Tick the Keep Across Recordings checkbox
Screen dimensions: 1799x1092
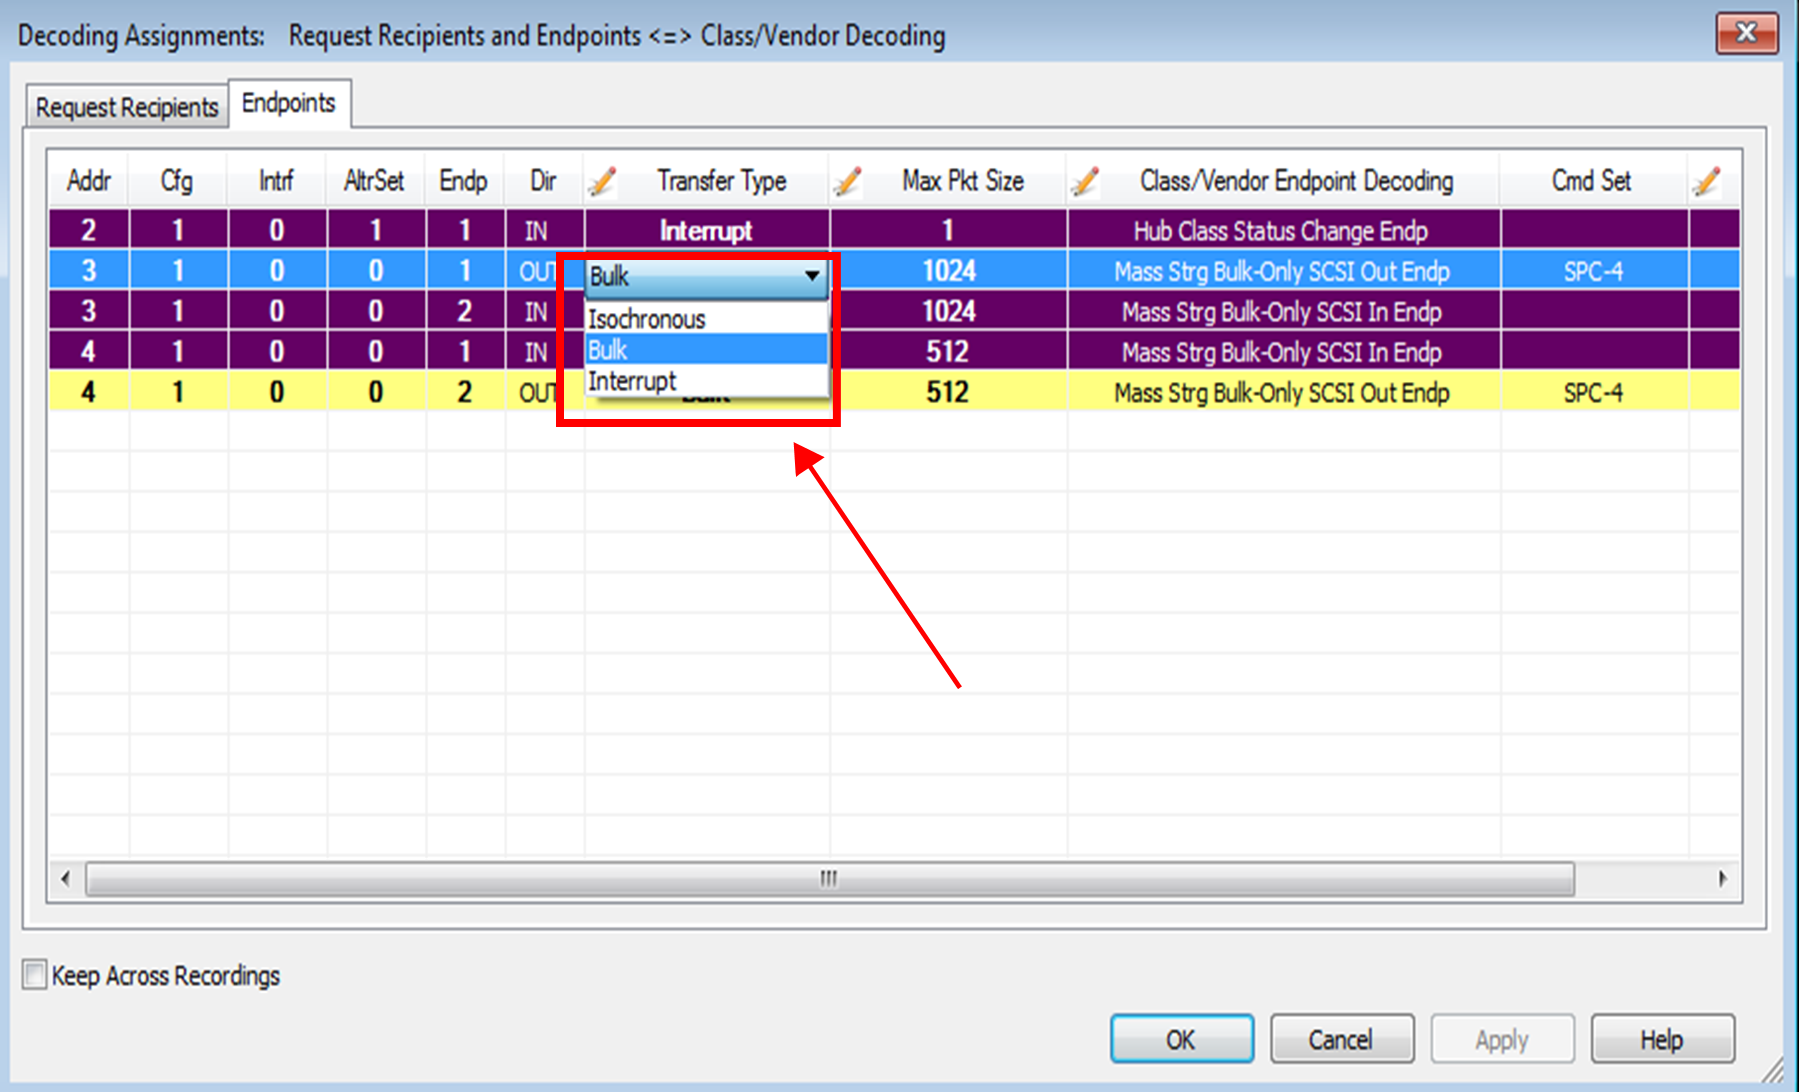[35, 974]
